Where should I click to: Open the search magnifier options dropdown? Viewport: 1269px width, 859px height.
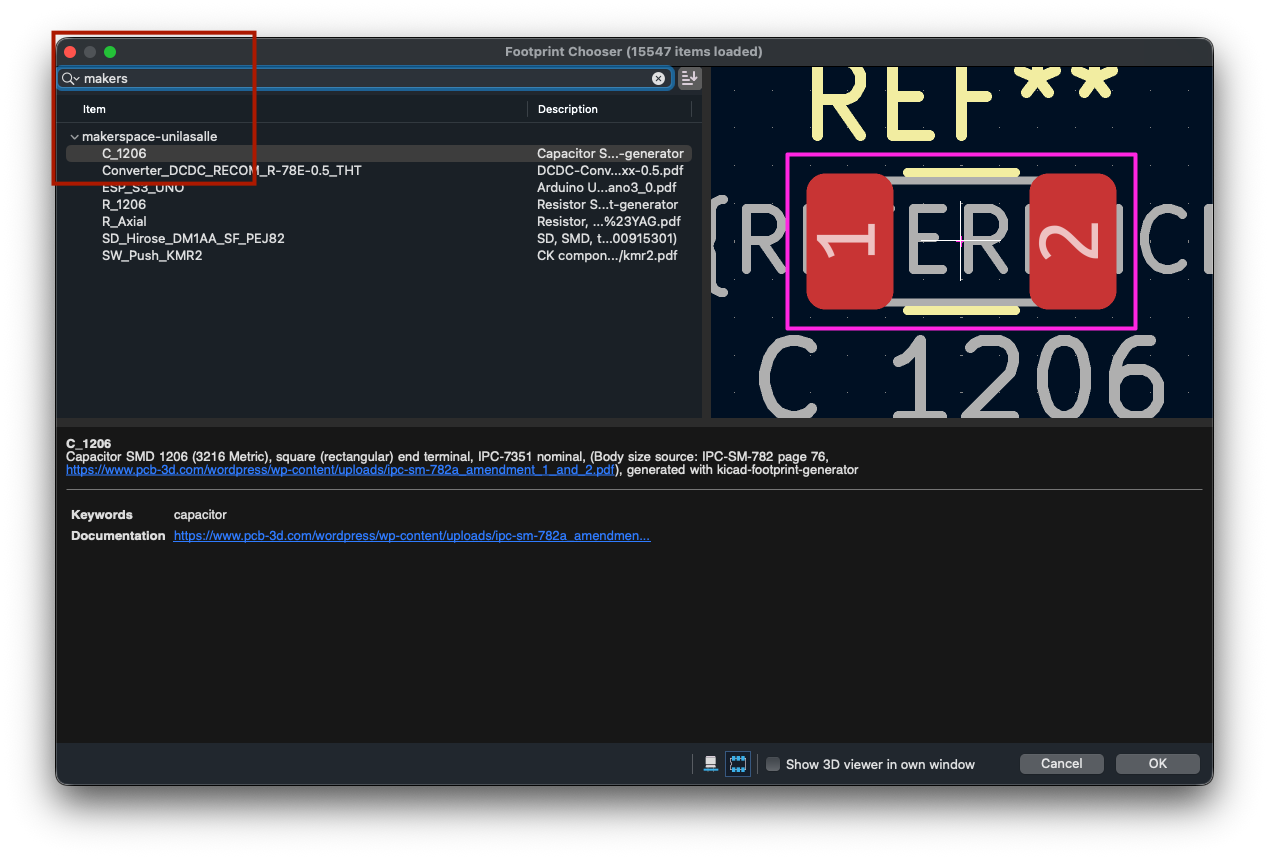69,78
